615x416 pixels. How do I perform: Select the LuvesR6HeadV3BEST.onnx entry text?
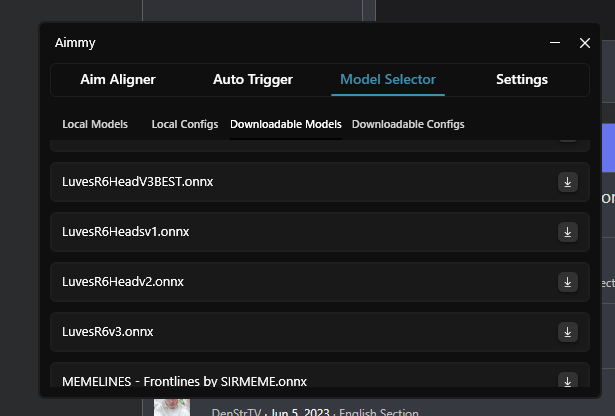[x=138, y=182]
